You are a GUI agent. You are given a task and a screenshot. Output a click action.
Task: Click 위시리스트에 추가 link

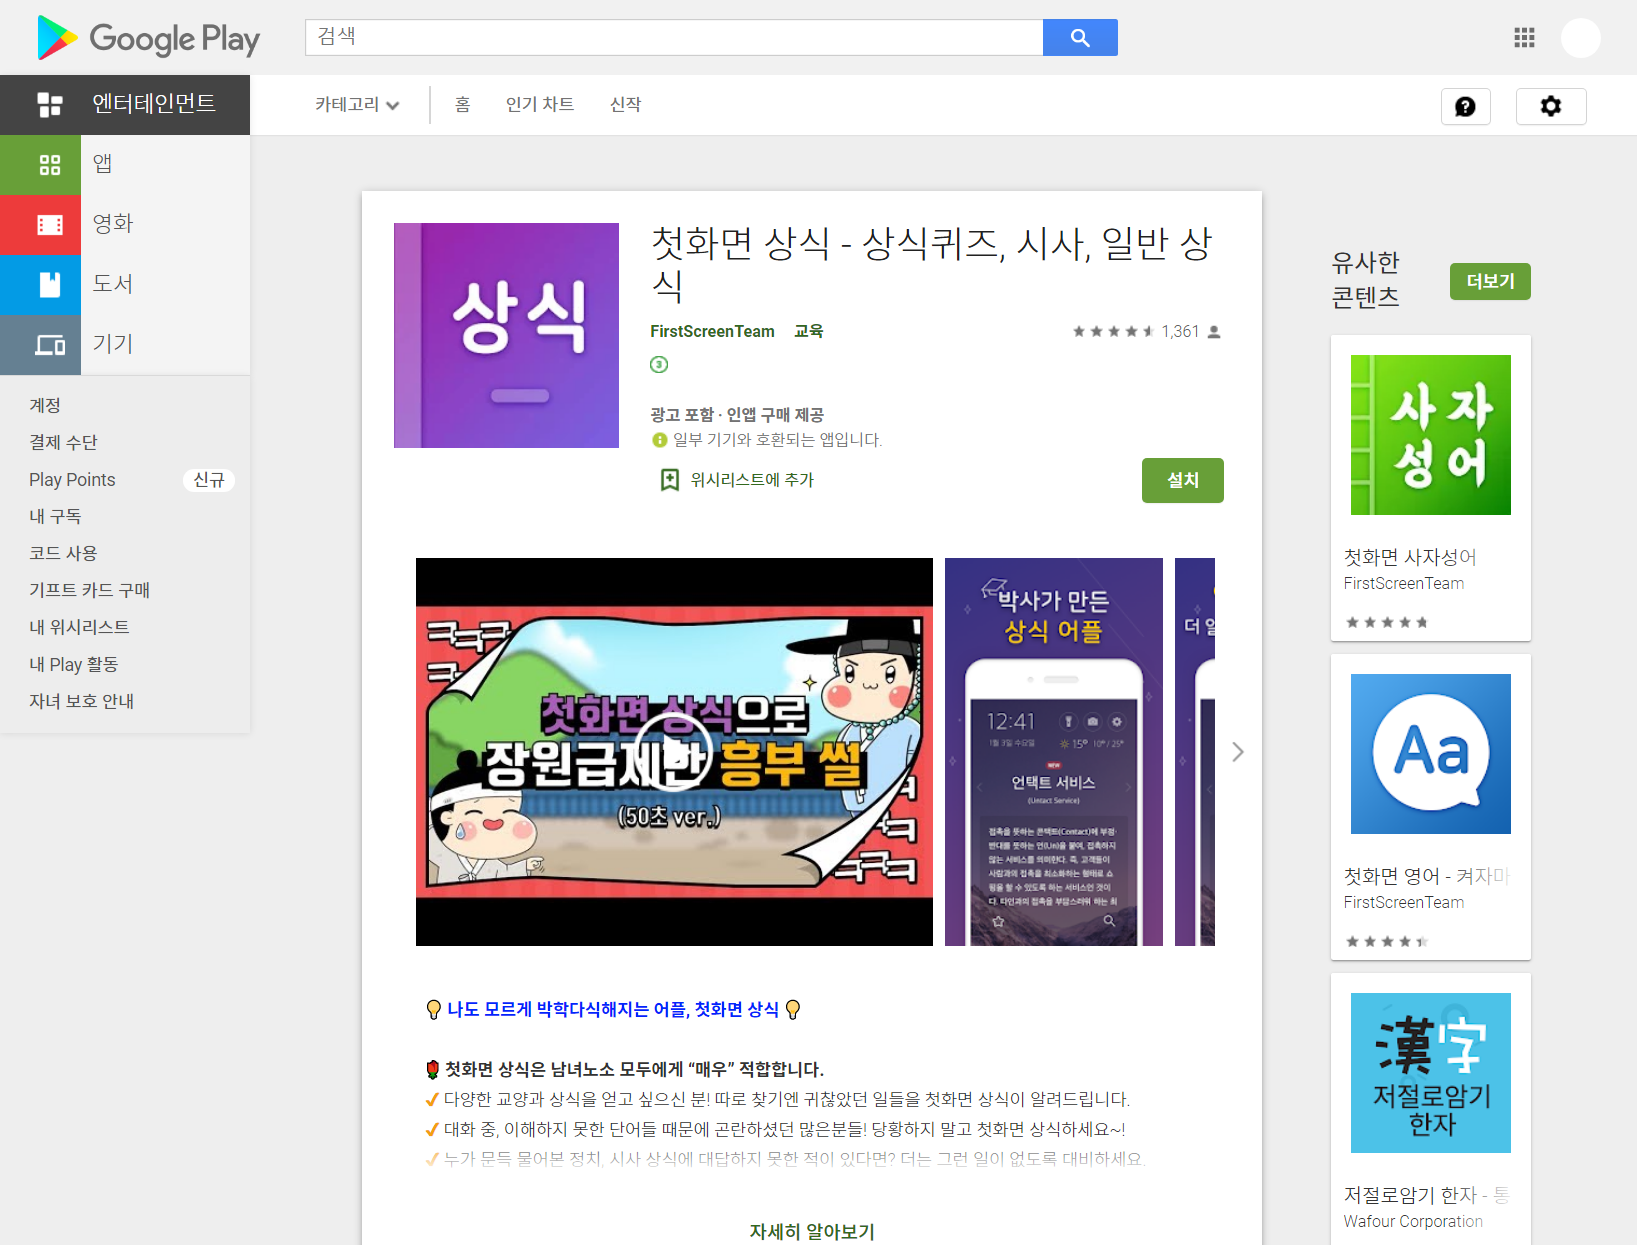point(752,480)
